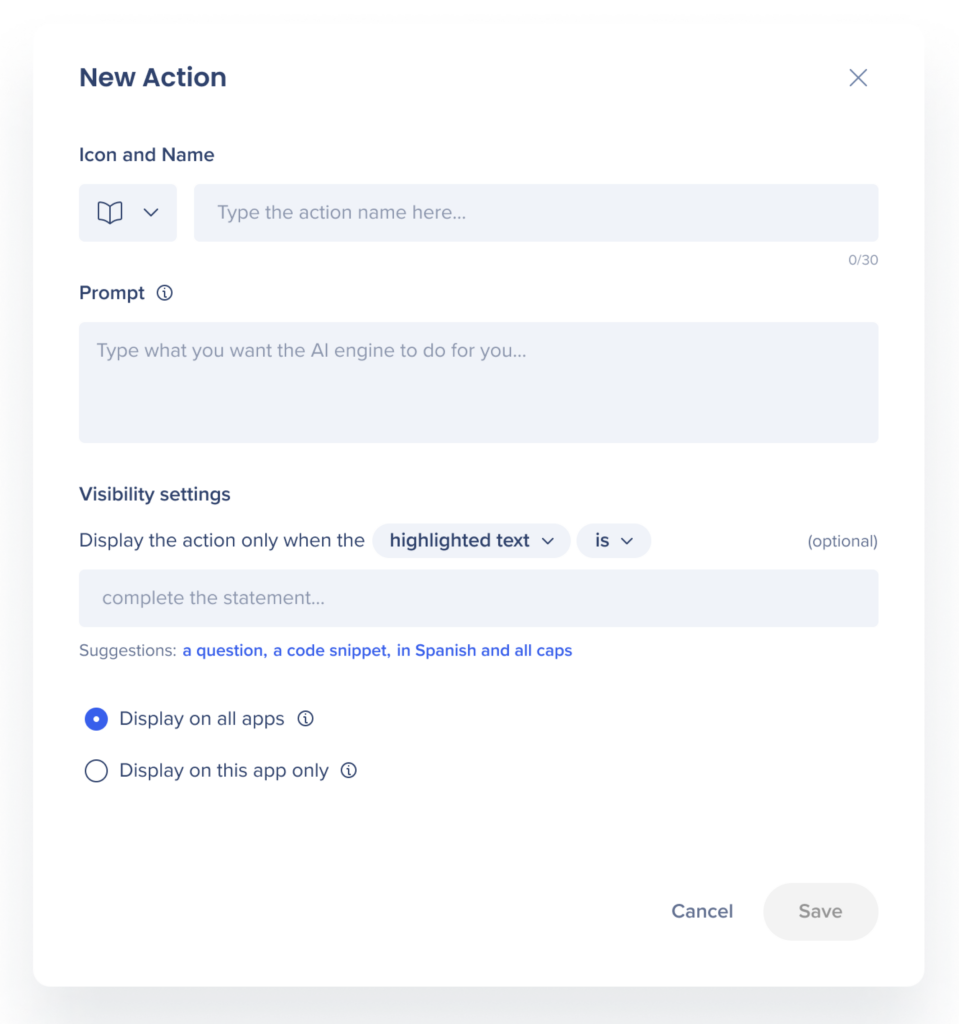This screenshot has width=959, height=1024.
Task: Click the chevron on the is pill
Action: click(626, 540)
